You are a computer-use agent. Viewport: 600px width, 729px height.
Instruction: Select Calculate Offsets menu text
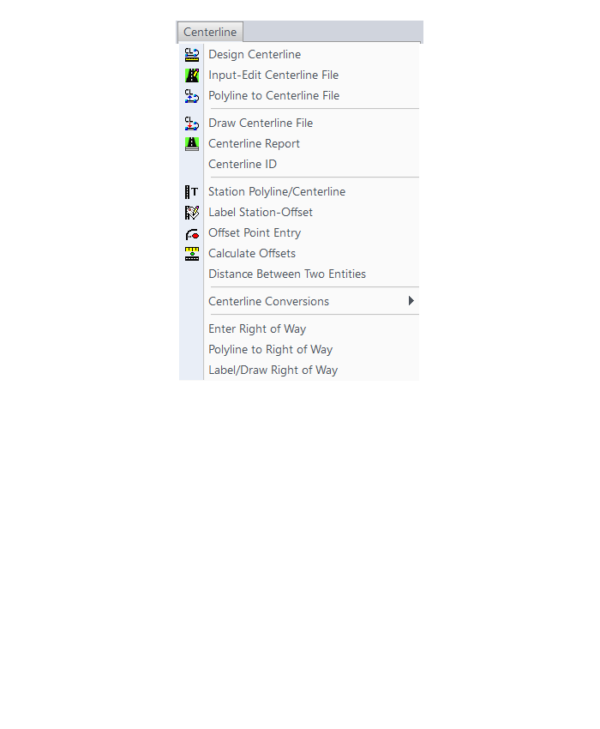pos(252,253)
